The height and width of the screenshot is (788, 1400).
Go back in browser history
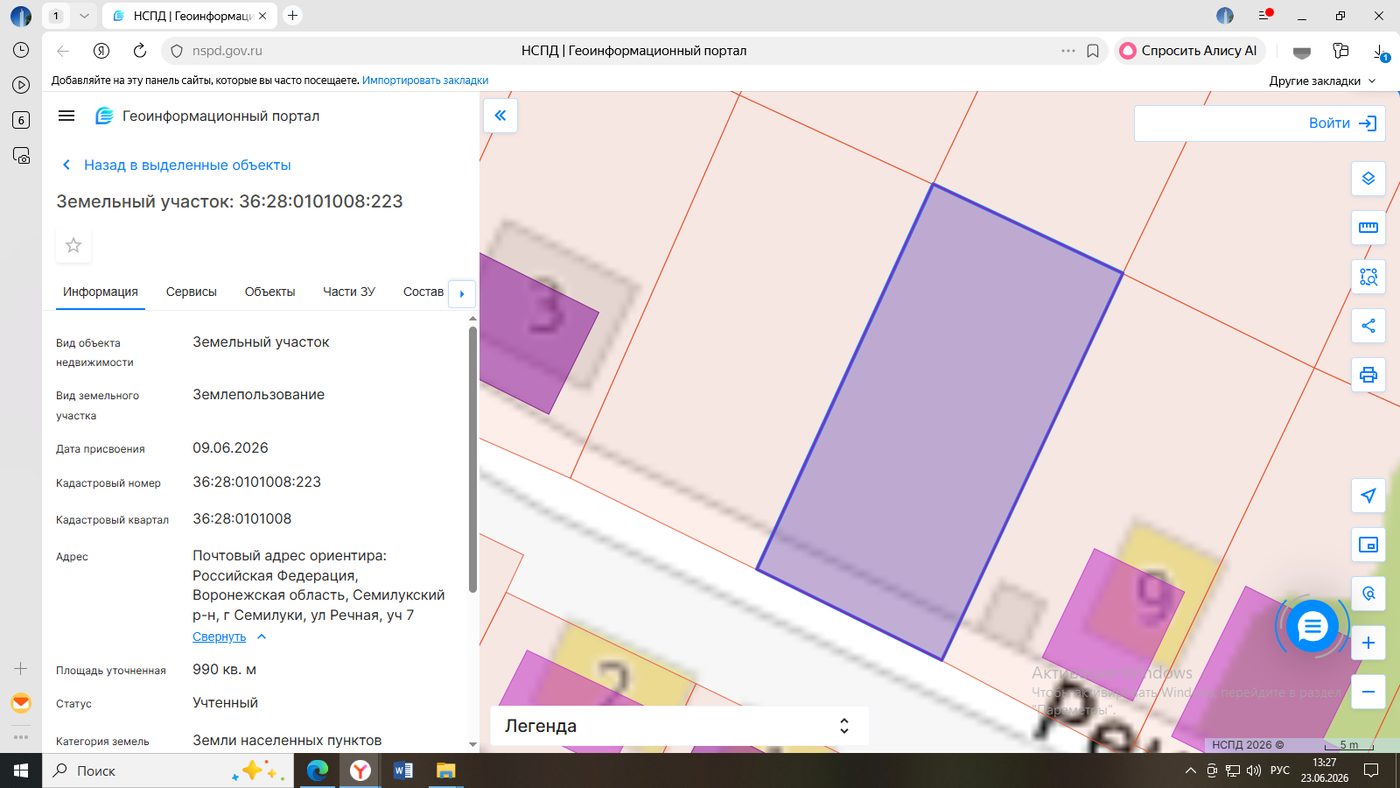(x=63, y=51)
